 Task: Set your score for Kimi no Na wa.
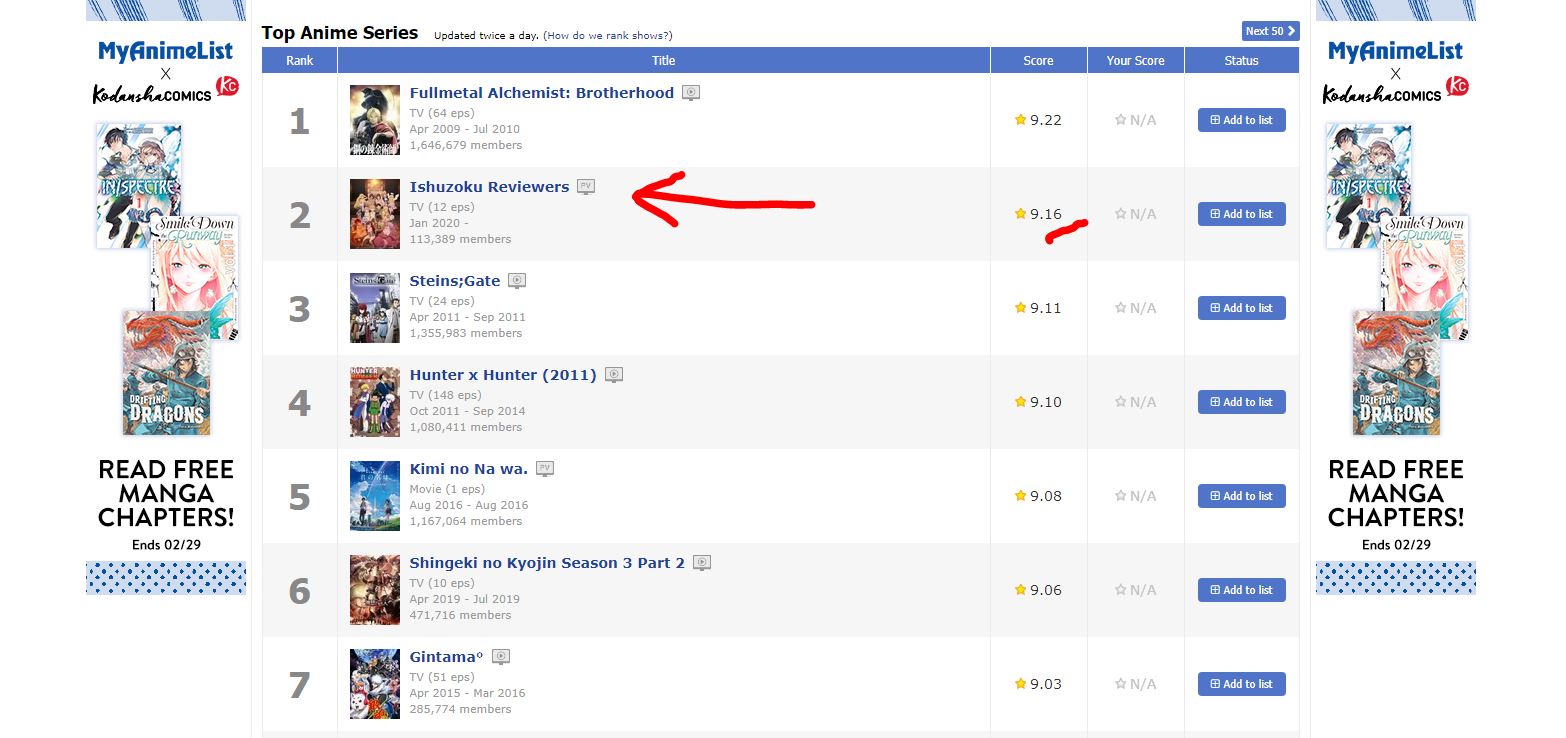pyautogui.click(x=1135, y=496)
